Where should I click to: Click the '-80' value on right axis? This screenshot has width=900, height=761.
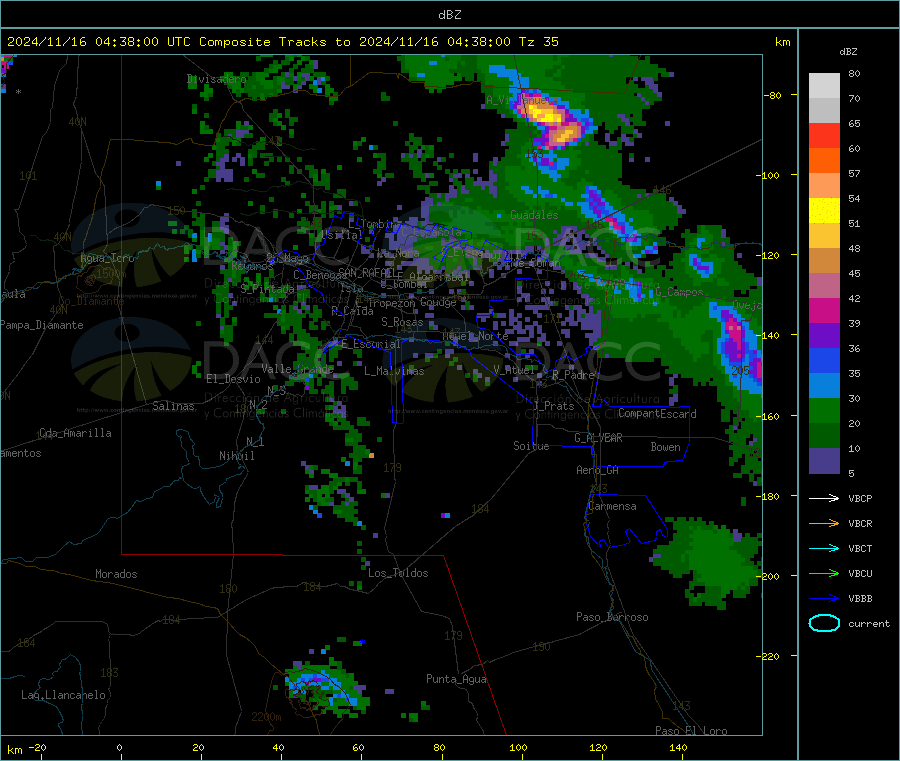pyautogui.click(x=773, y=95)
